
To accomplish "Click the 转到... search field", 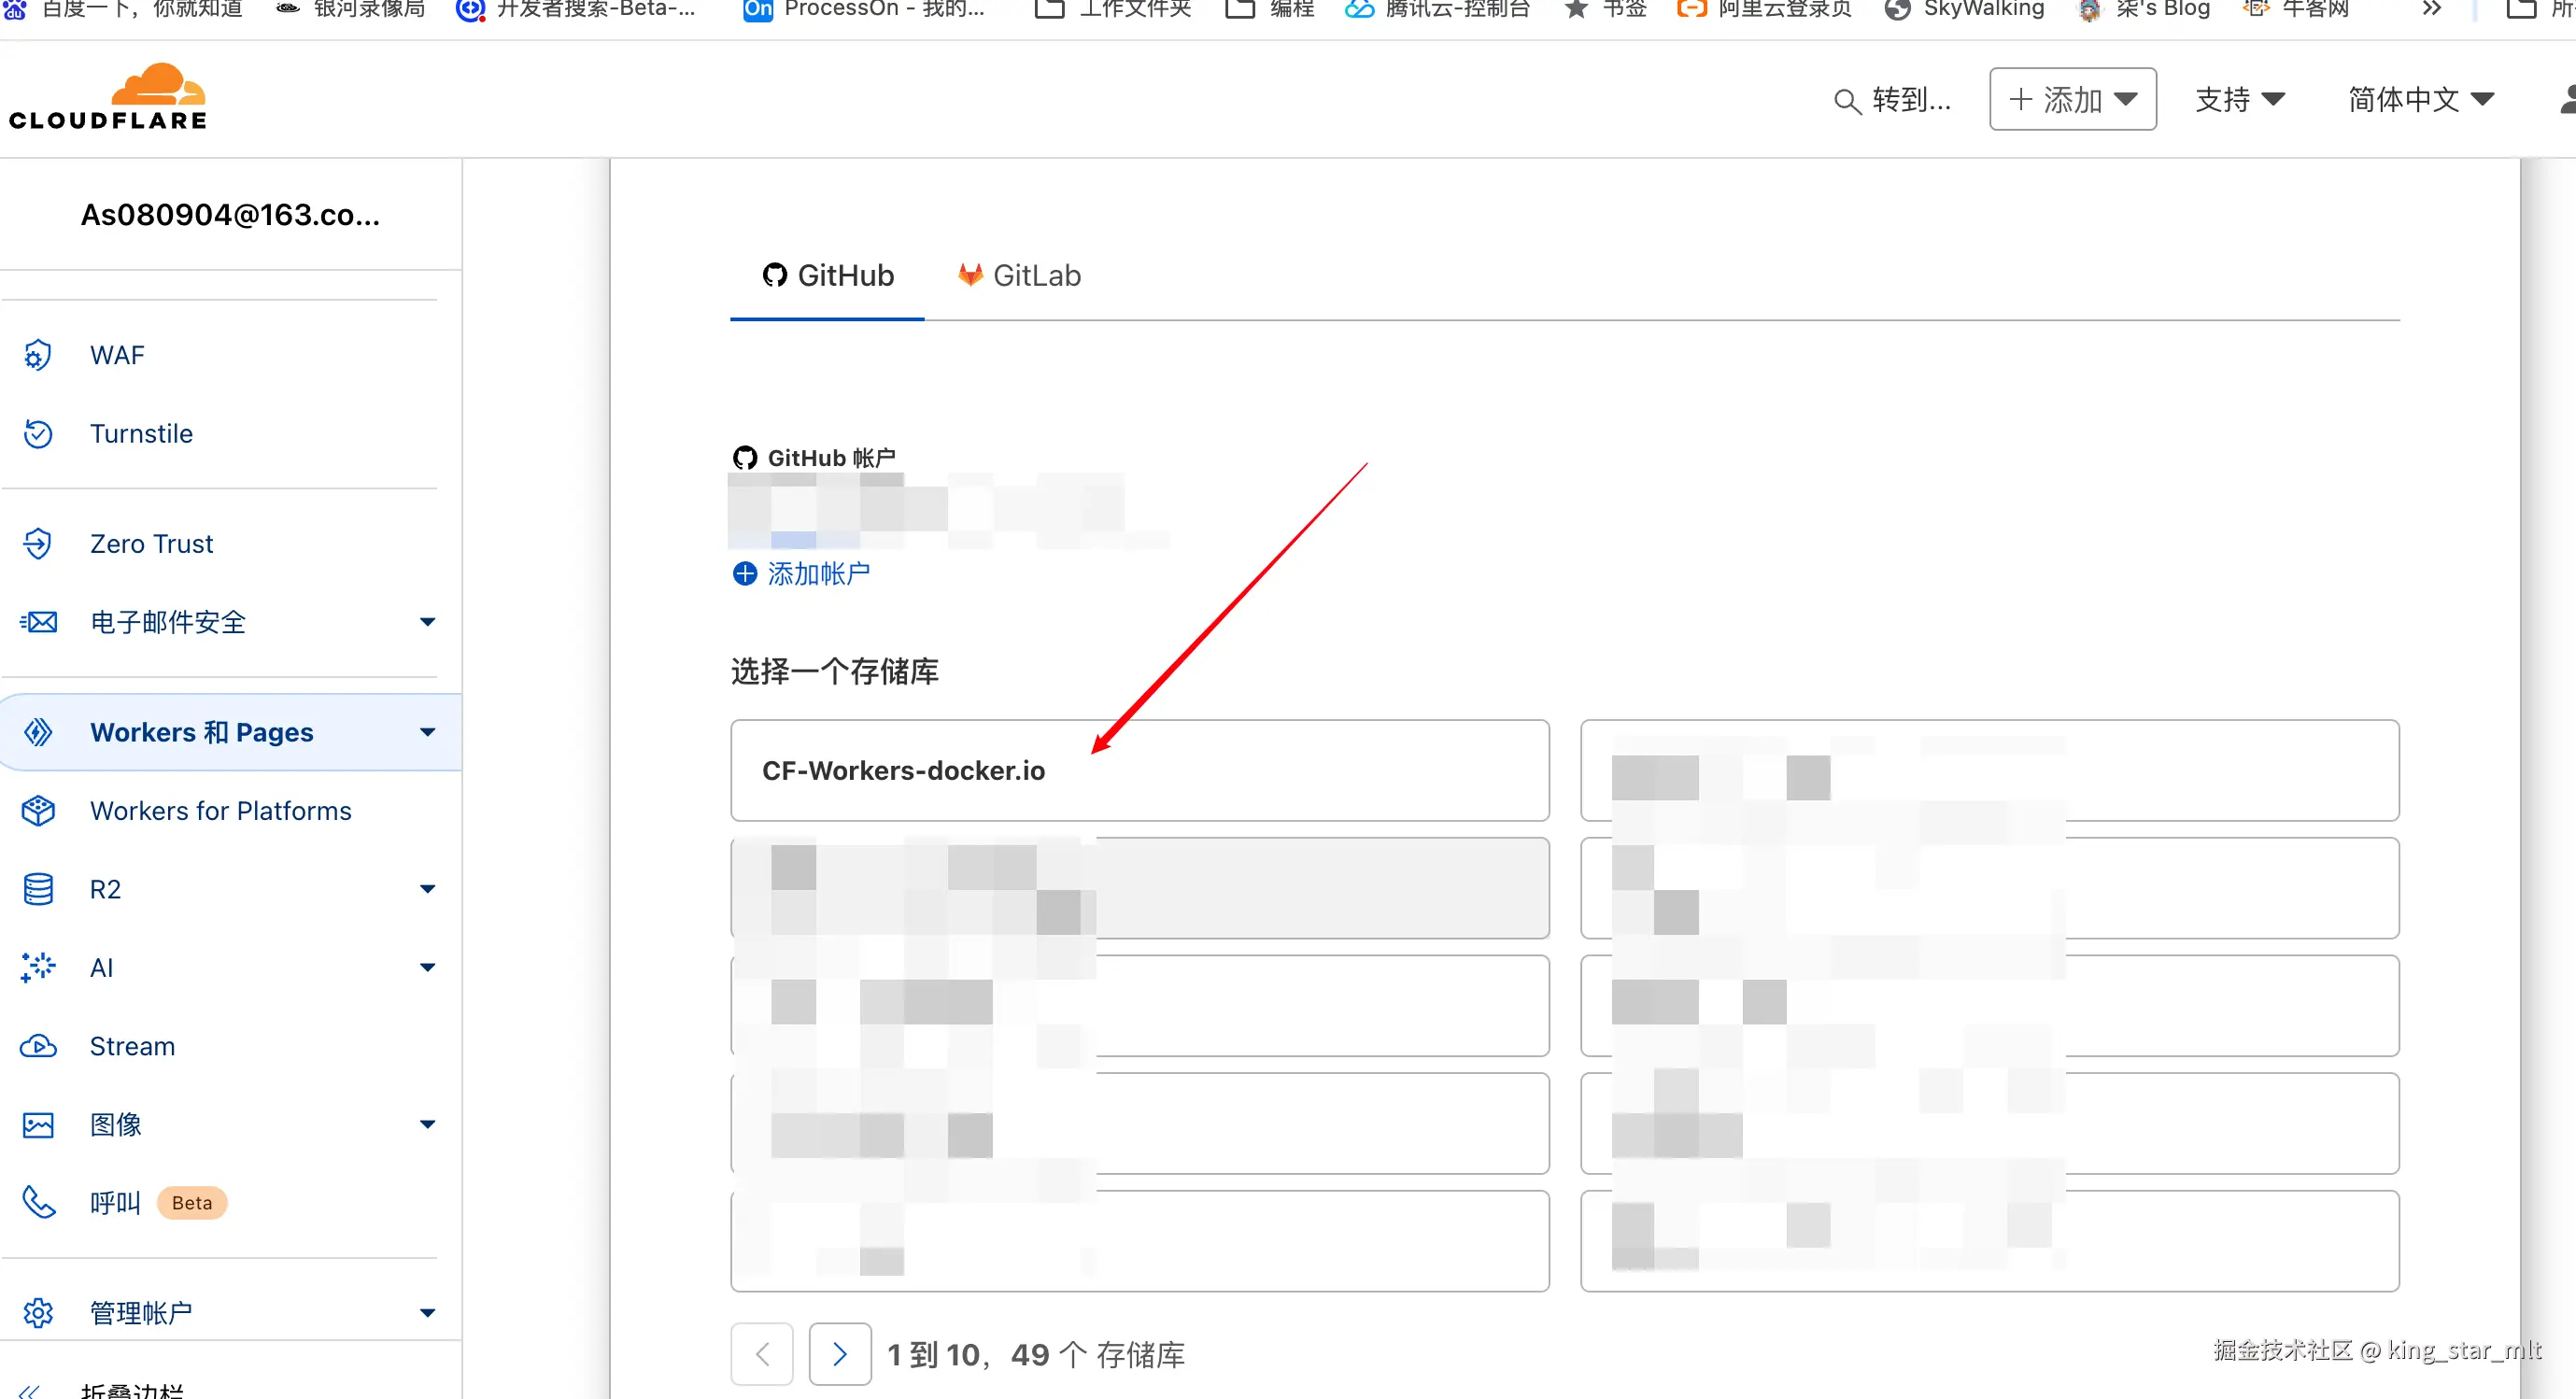I will point(1892,100).
